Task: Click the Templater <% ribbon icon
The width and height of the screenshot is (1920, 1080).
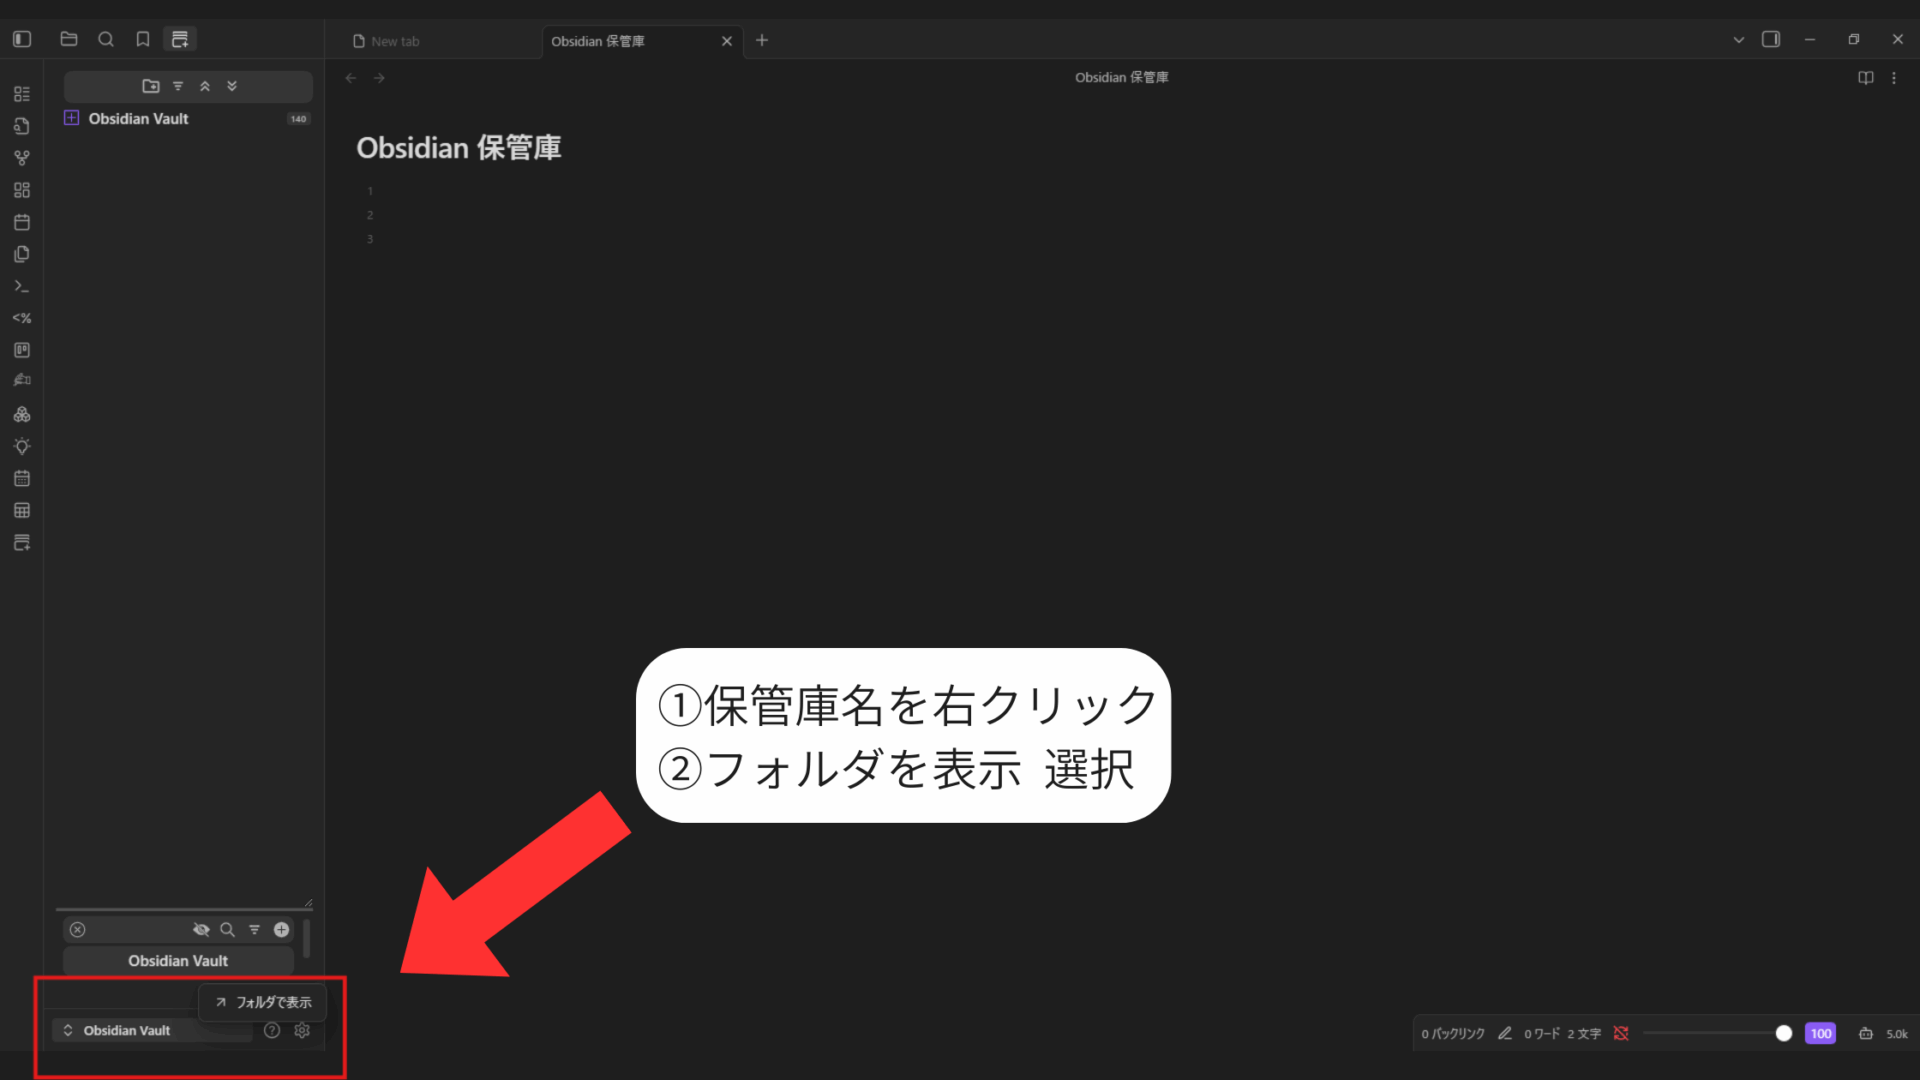Action: tap(22, 318)
